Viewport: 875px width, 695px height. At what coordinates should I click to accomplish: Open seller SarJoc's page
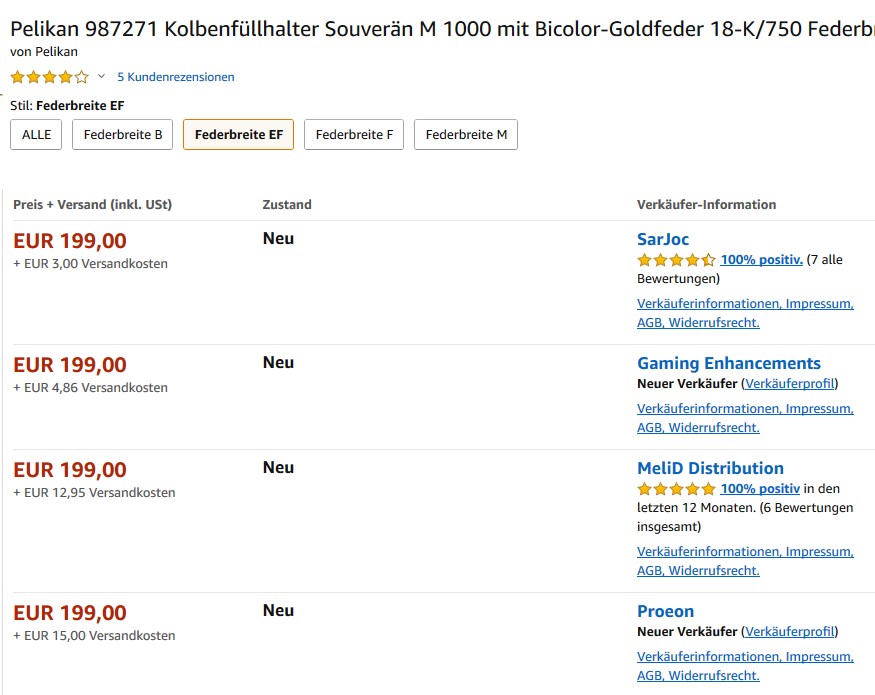tap(663, 239)
